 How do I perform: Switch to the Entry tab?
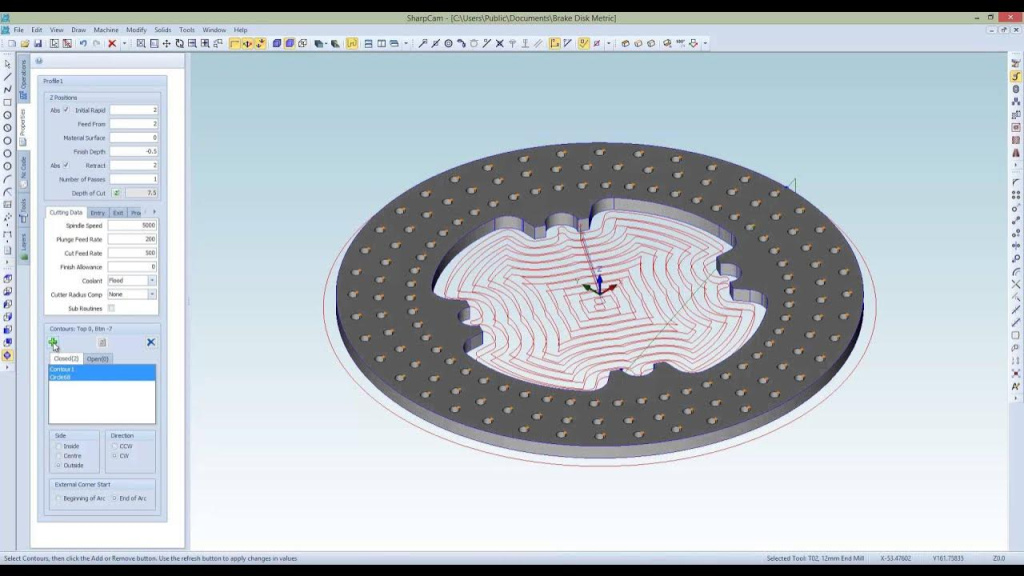pos(97,213)
